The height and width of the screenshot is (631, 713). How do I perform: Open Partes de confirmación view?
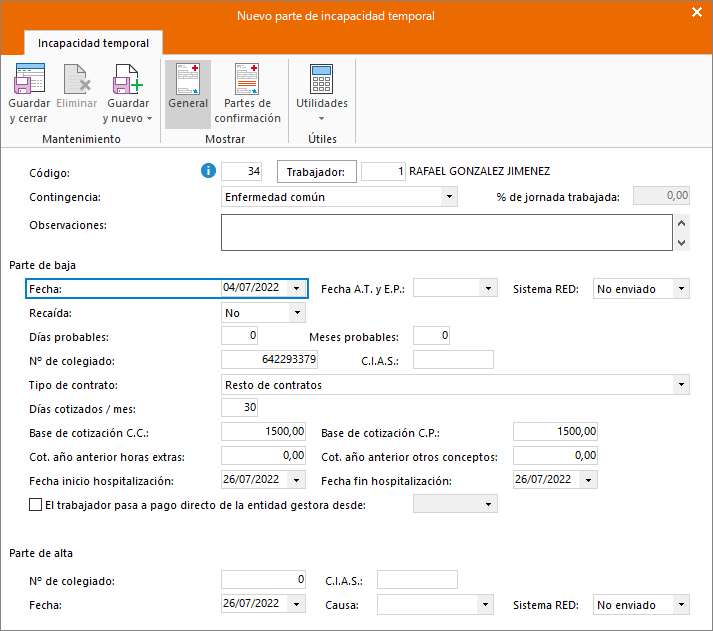(x=247, y=78)
